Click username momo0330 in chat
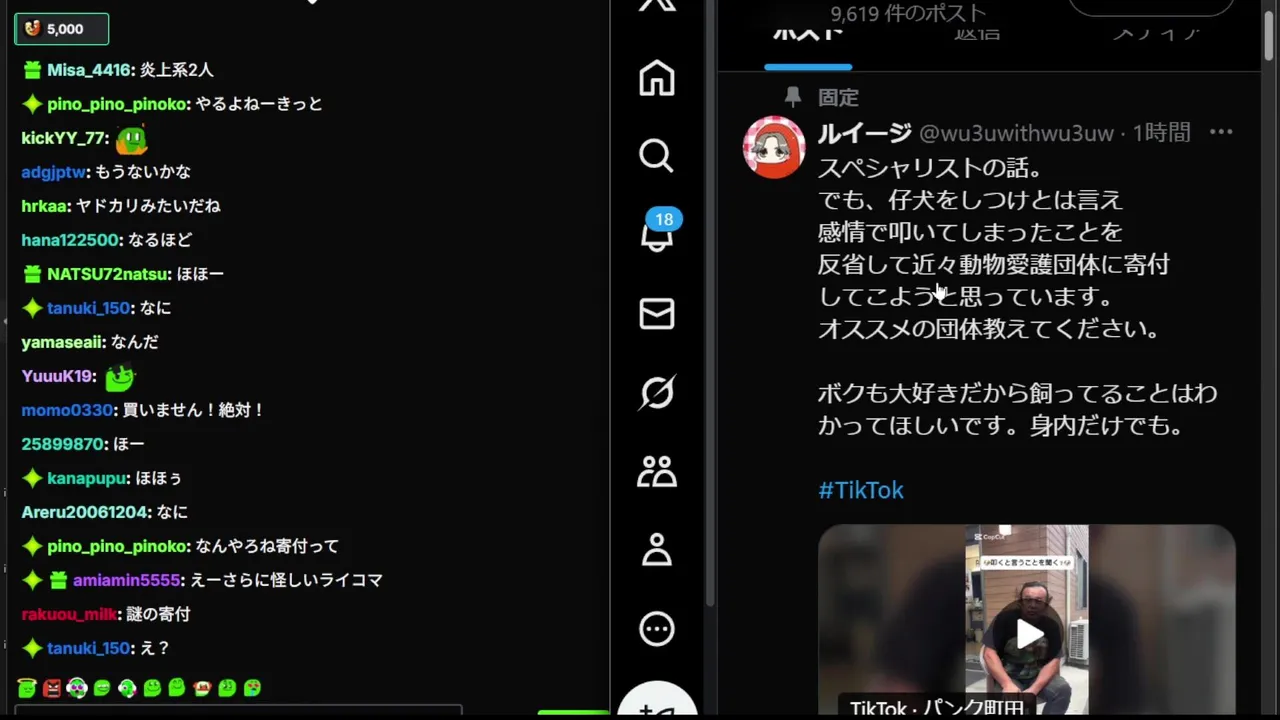1280x720 pixels. 67,410
